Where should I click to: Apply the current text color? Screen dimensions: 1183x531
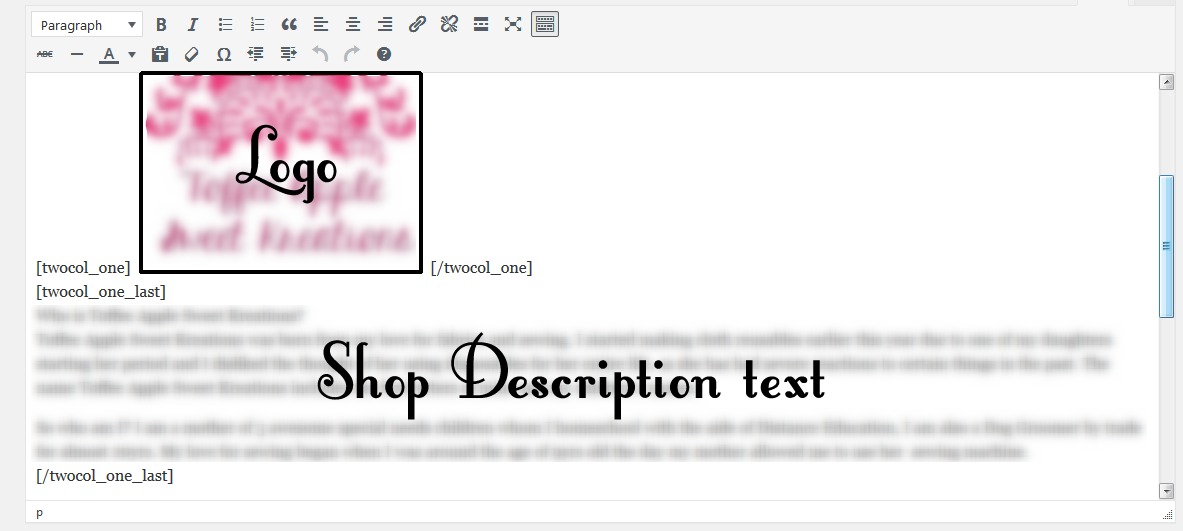pos(110,54)
